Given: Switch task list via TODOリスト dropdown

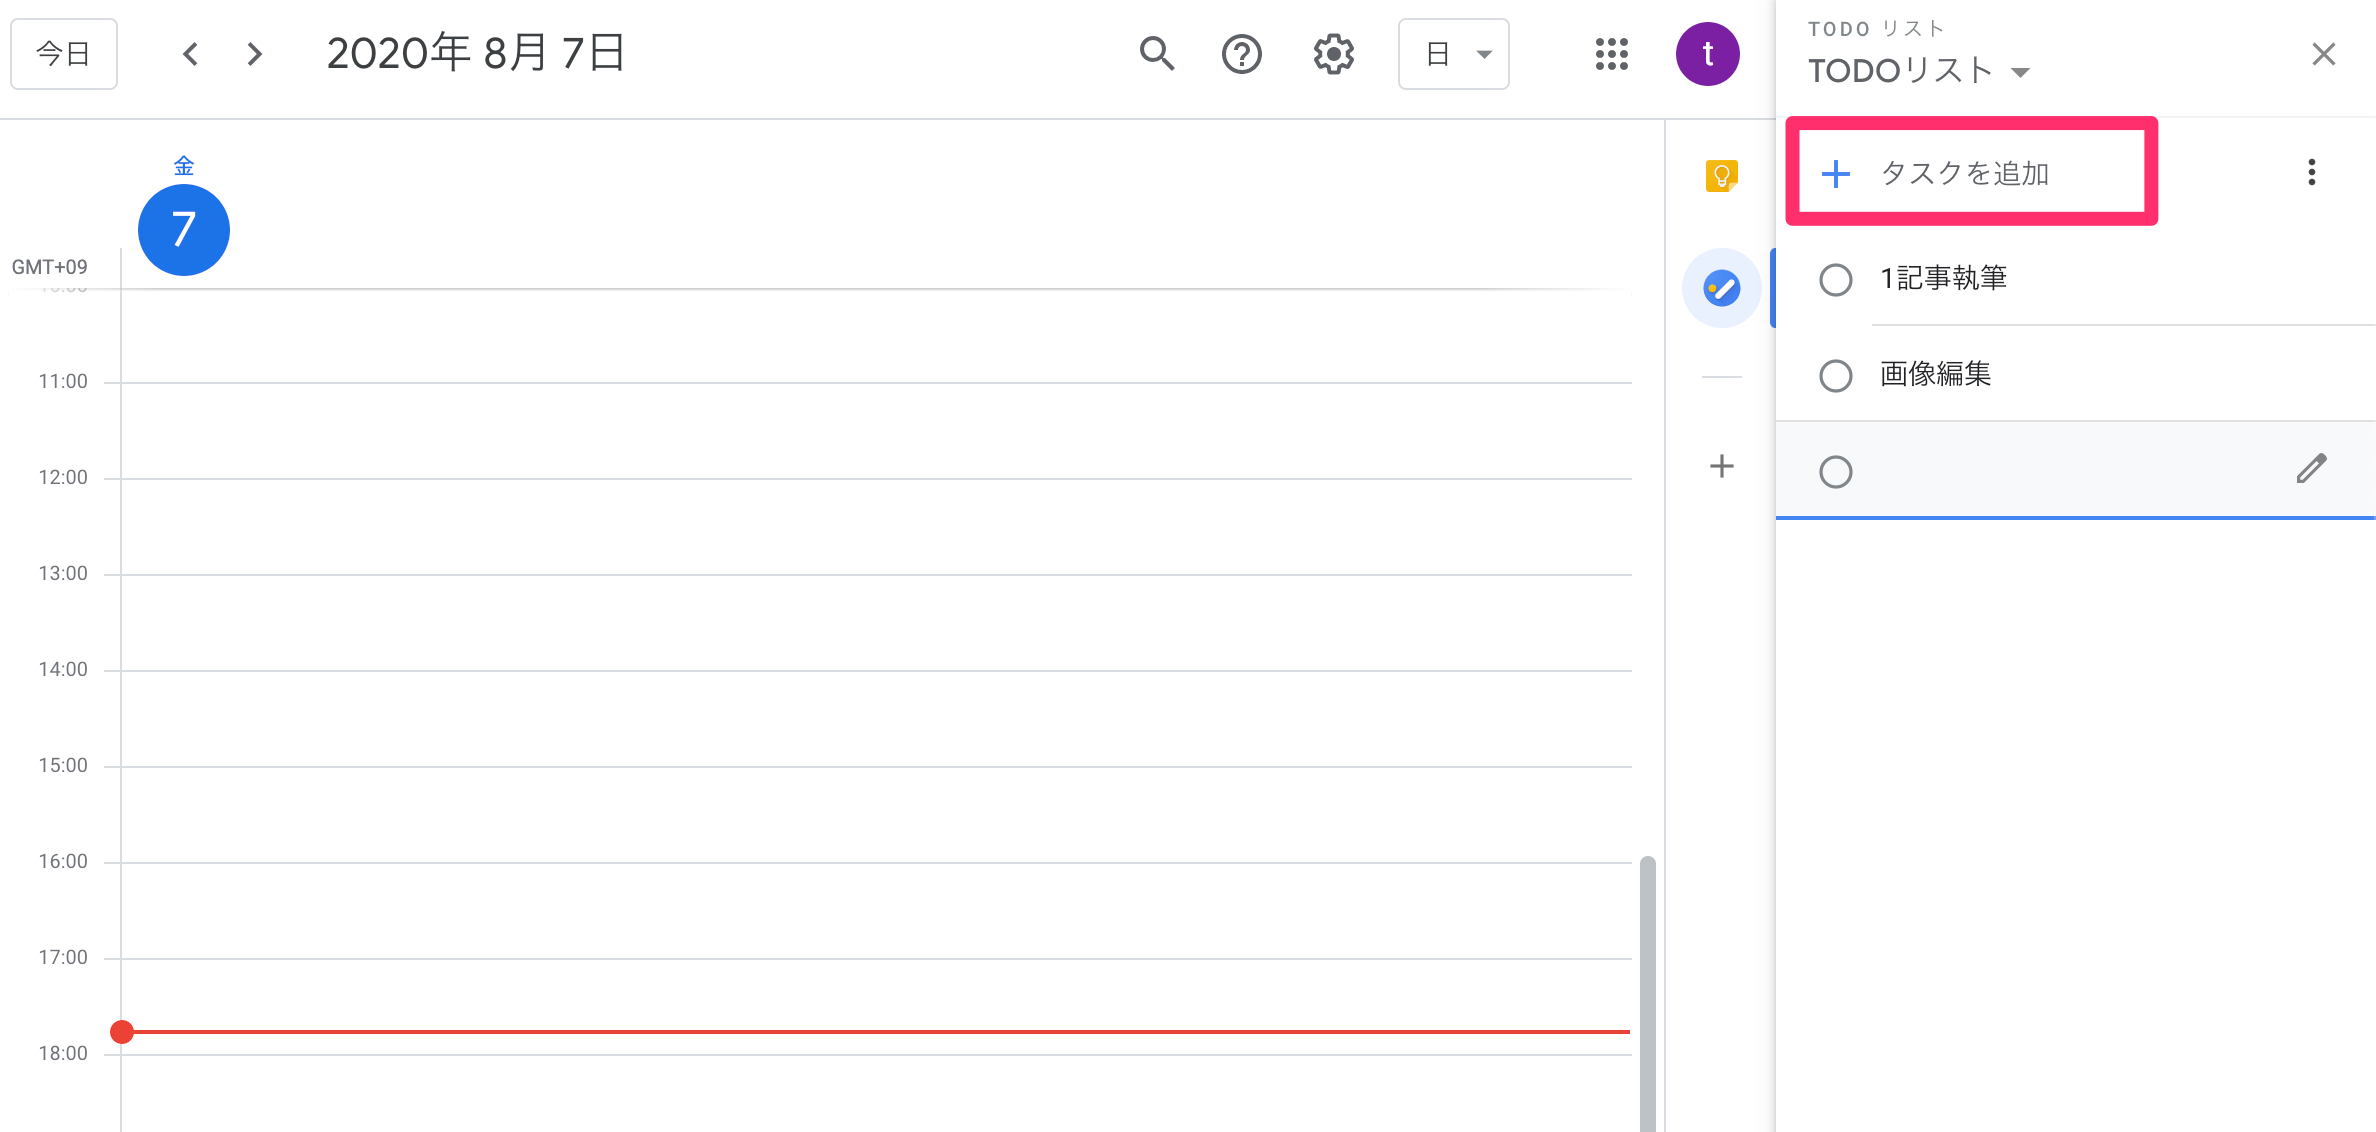Looking at the screenshot, I should tap(1919, 71).
